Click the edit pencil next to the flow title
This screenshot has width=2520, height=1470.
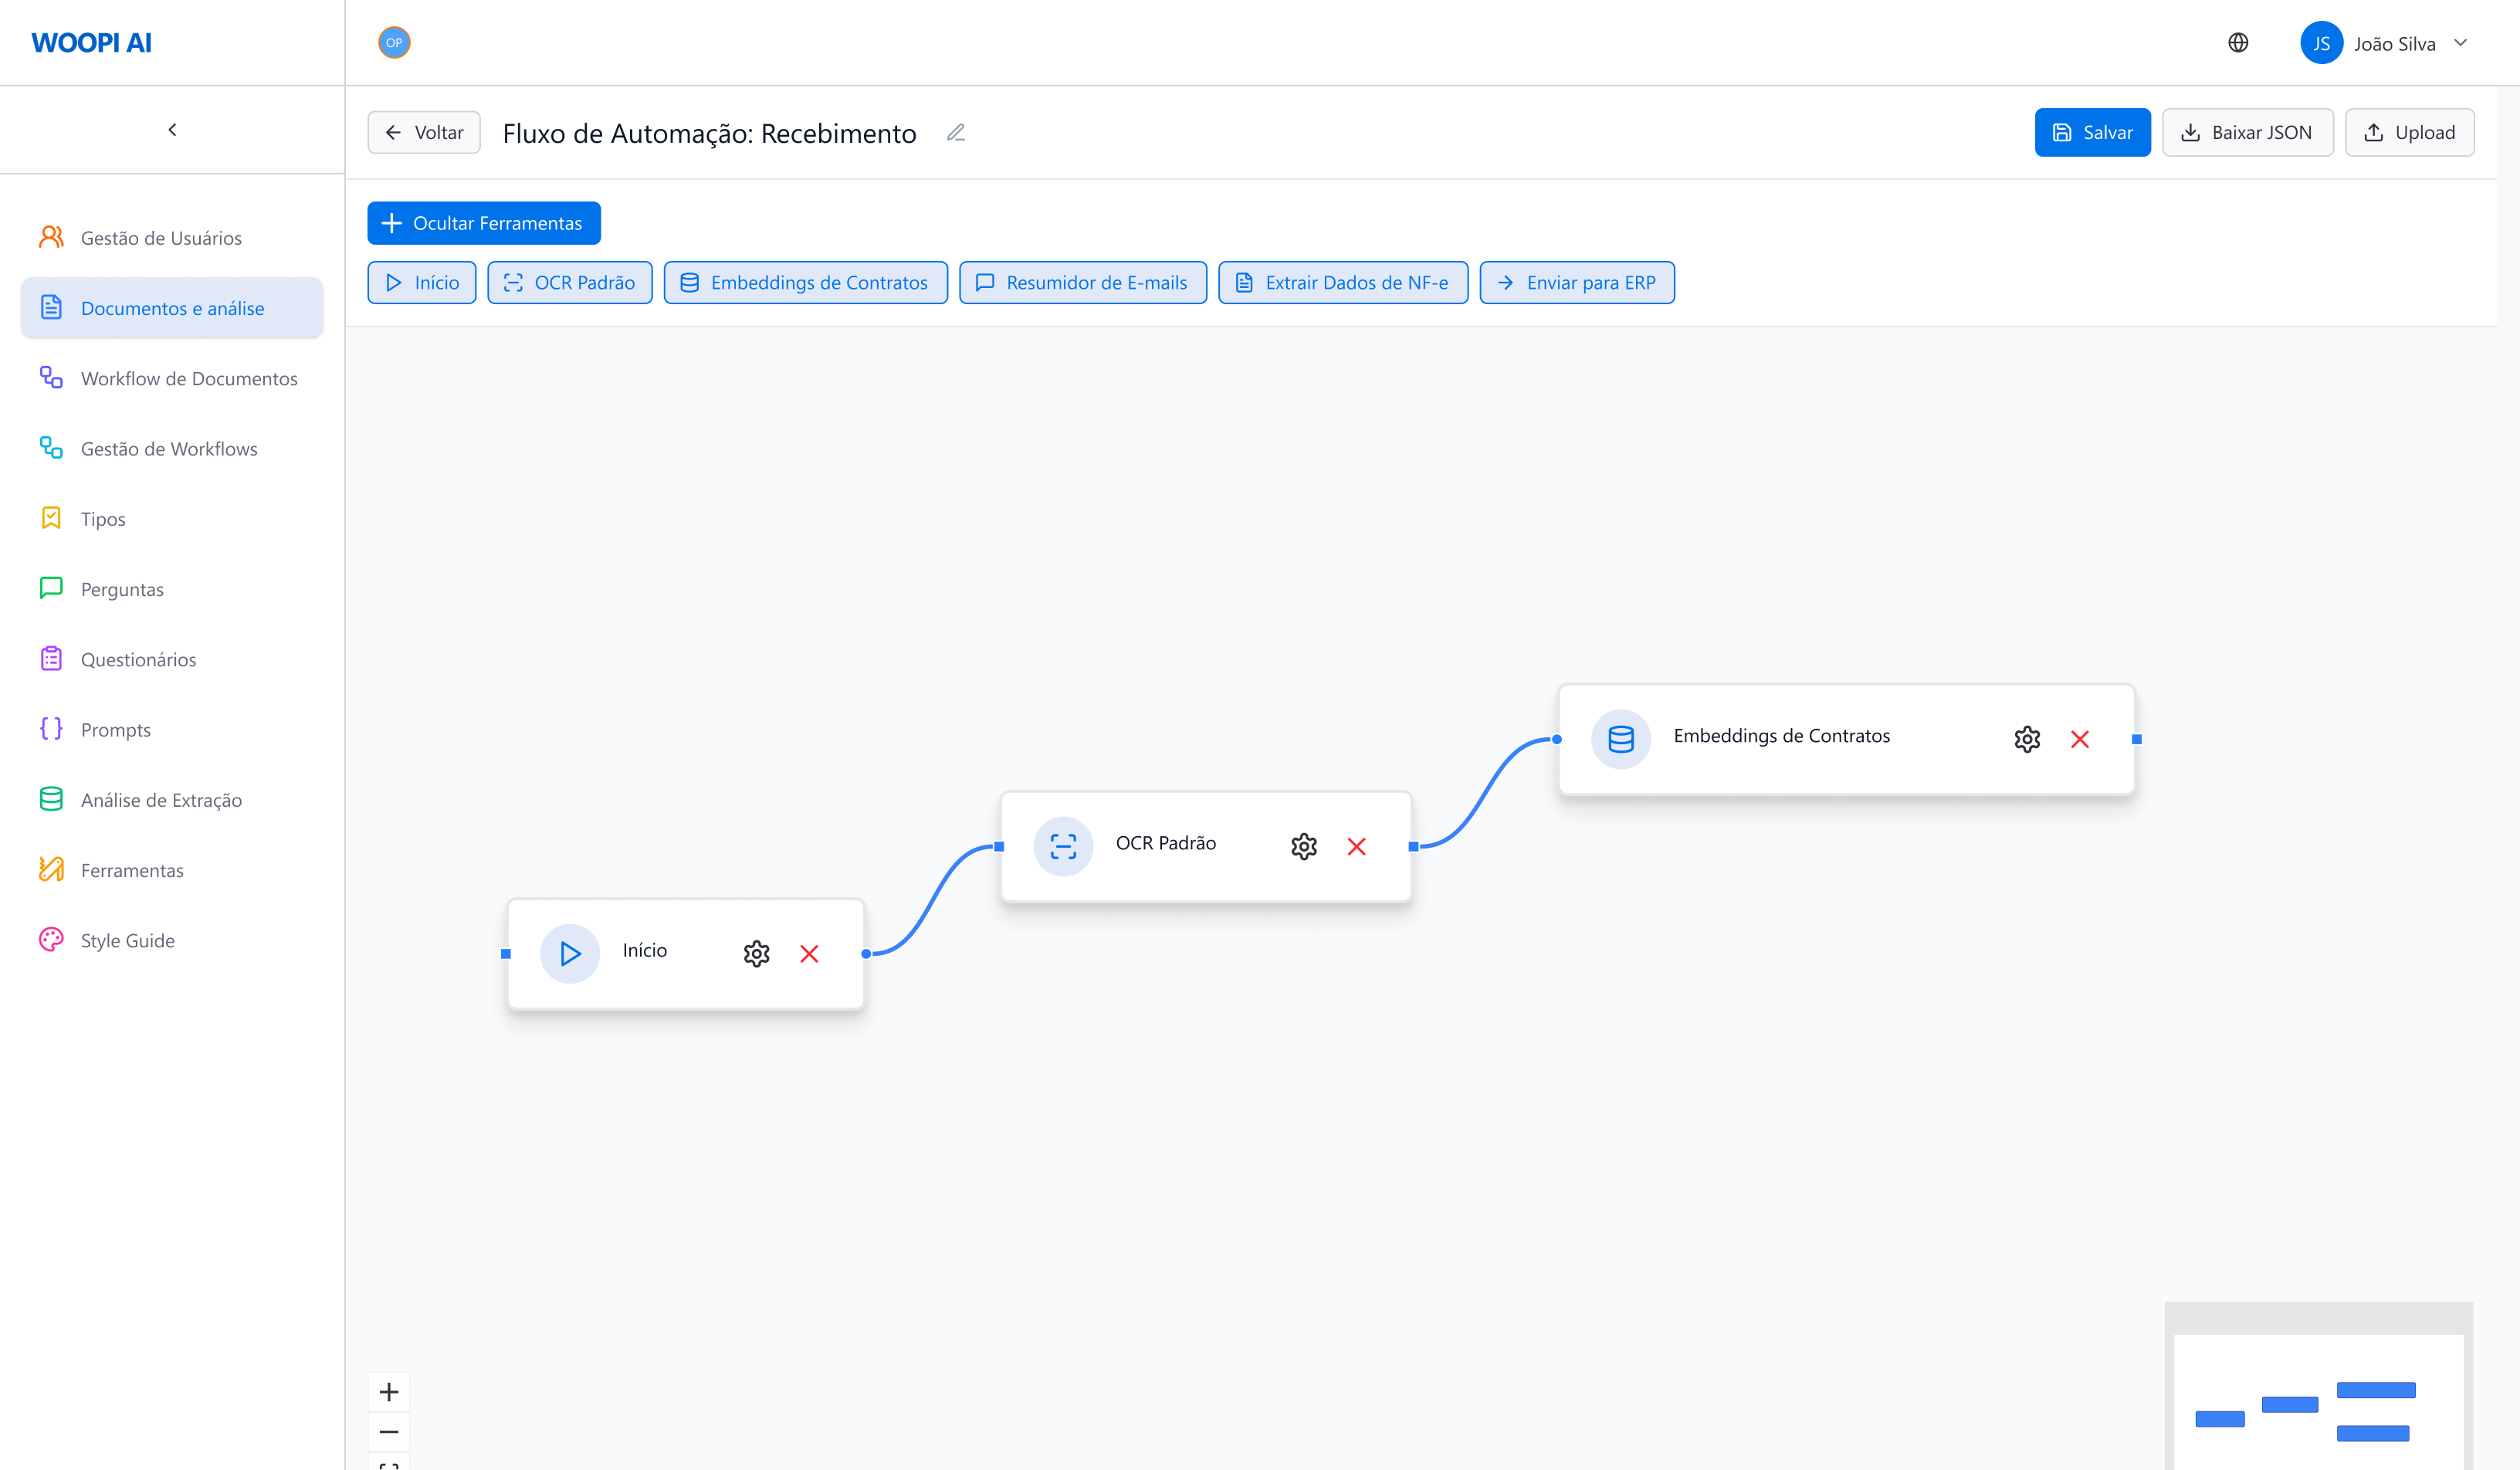pyautogui.click(x=955, y=132)
